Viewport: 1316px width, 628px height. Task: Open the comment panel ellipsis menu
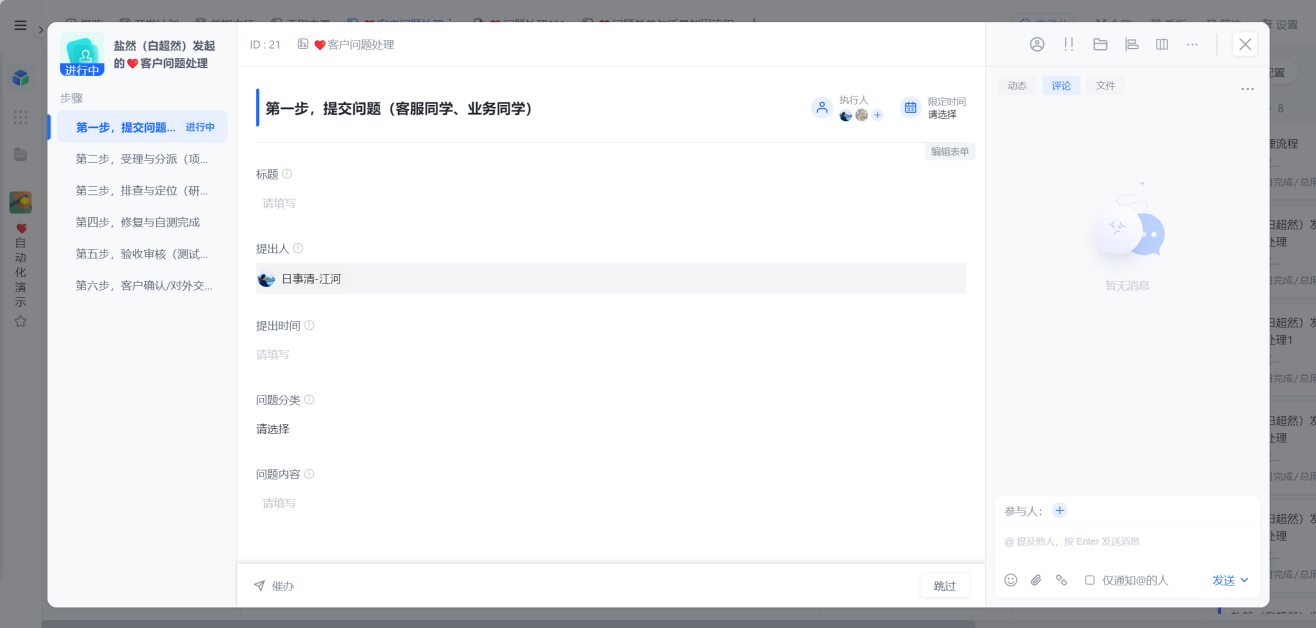[x=1247, y=89]
